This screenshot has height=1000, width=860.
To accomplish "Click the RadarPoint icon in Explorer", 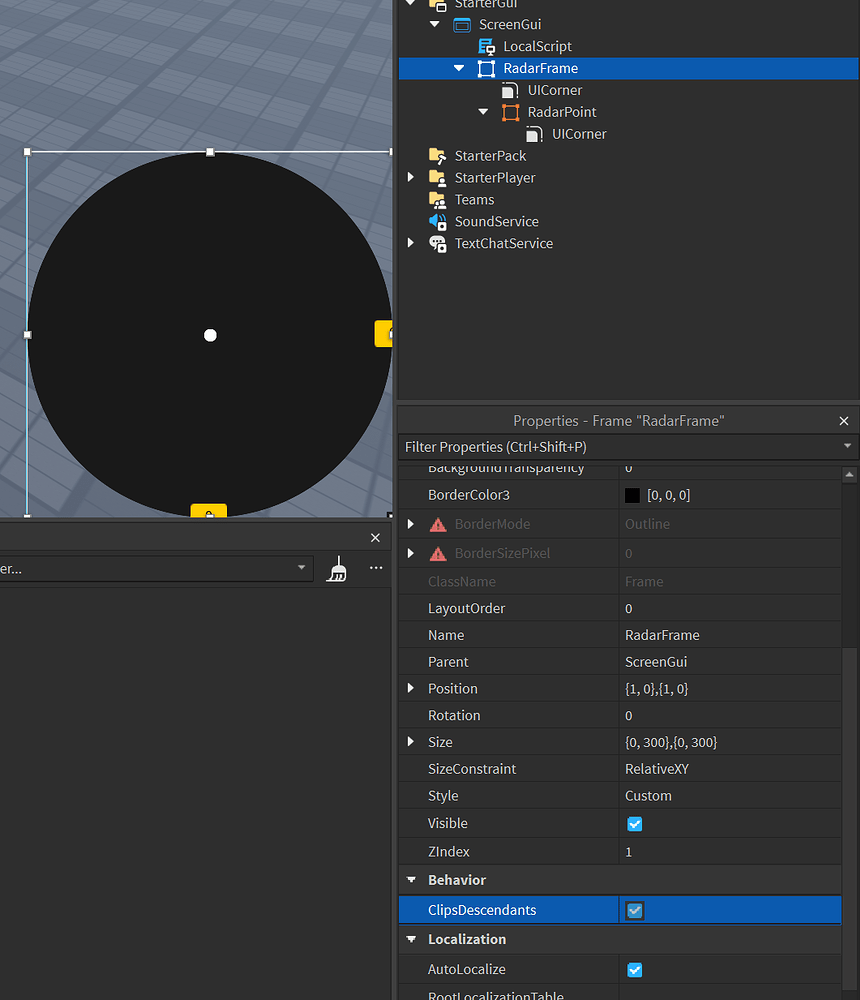I will coord(511,112).
